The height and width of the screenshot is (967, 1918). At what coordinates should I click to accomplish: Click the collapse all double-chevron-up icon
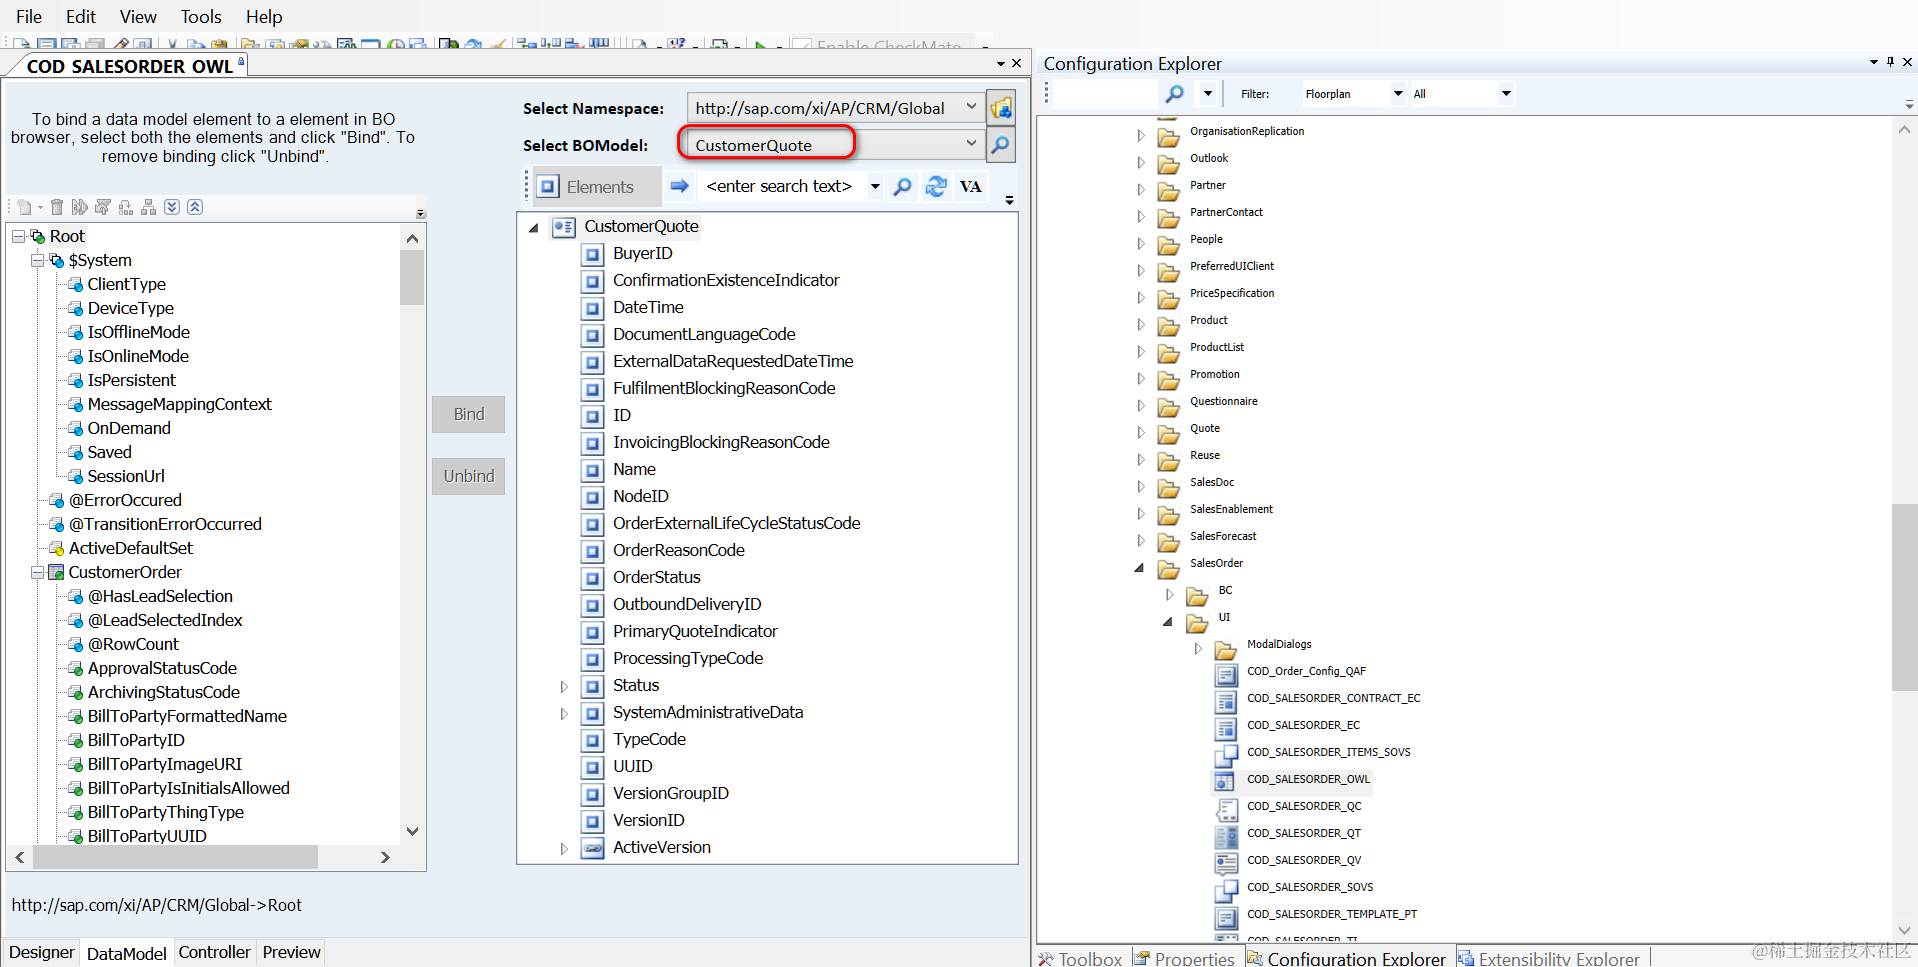click(195, 207)
